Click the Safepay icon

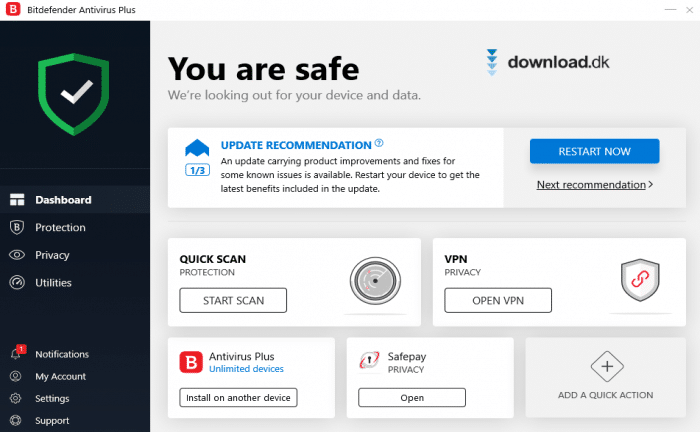tap(369, 362)
